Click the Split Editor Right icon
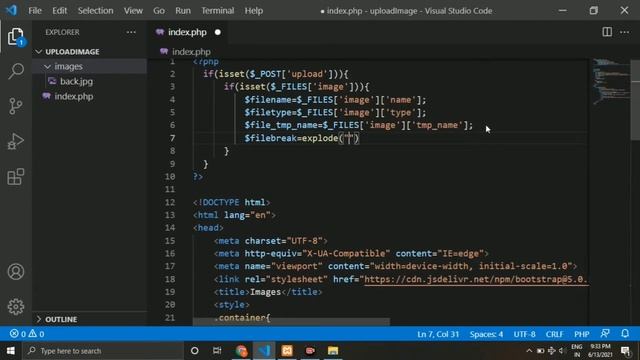640x360 pixels. pos(607,32)
